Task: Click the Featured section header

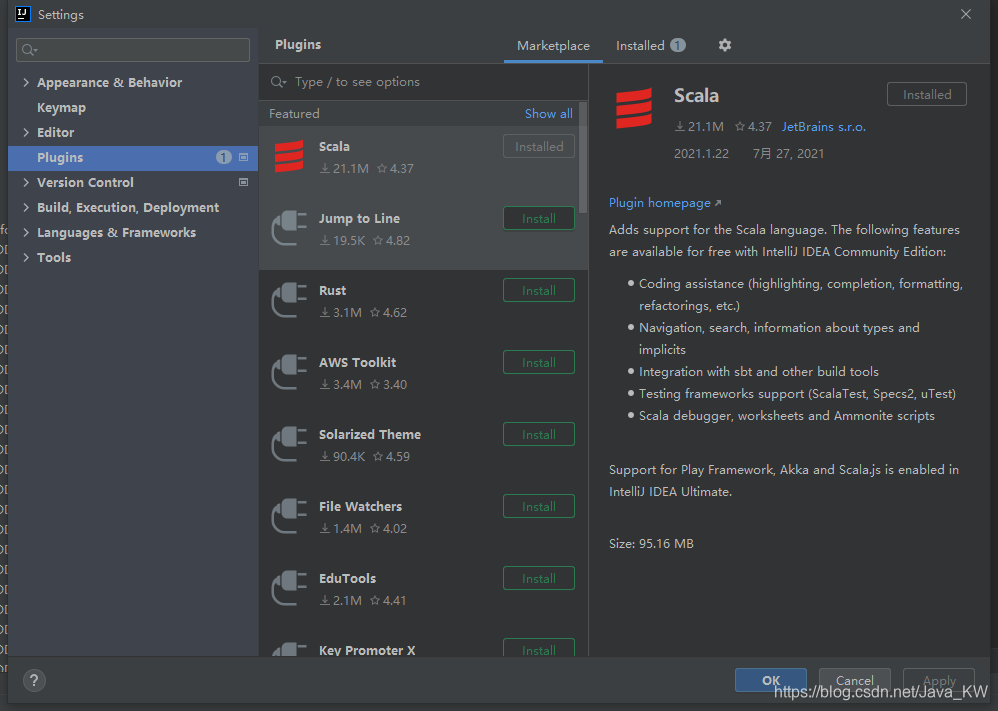Action: (x=294, y=113)
